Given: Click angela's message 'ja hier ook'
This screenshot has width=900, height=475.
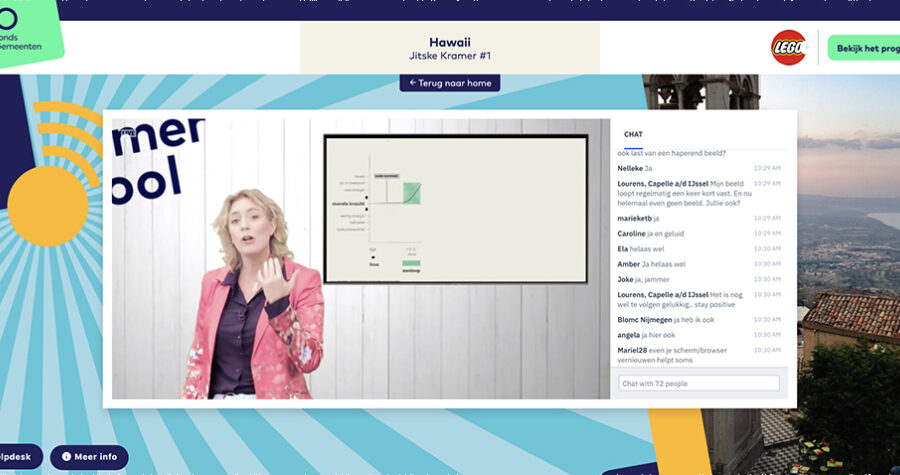Looking at the screenshot, I should point(699,334).
